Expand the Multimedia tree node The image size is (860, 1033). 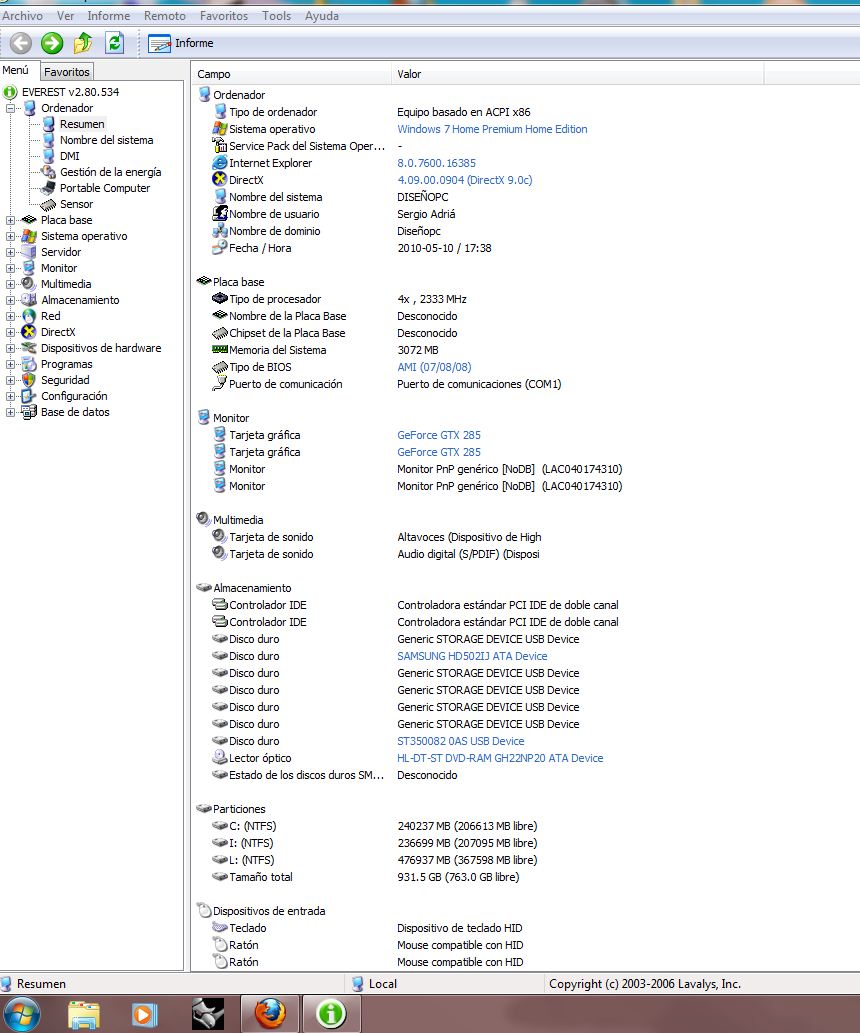(10, 284)
